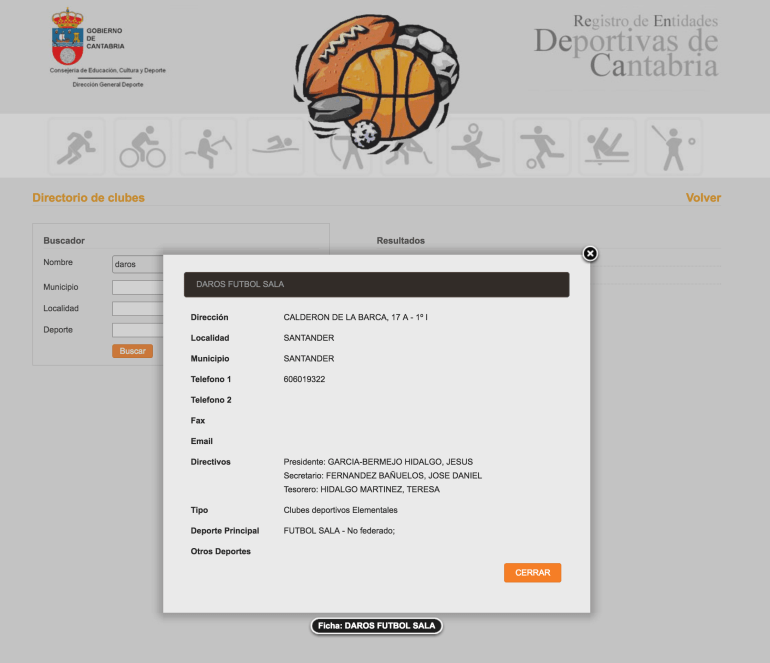Click the DAROS FUTBOL SALA dark header bar
Screen dimensions: 770x663
(376, 285)
